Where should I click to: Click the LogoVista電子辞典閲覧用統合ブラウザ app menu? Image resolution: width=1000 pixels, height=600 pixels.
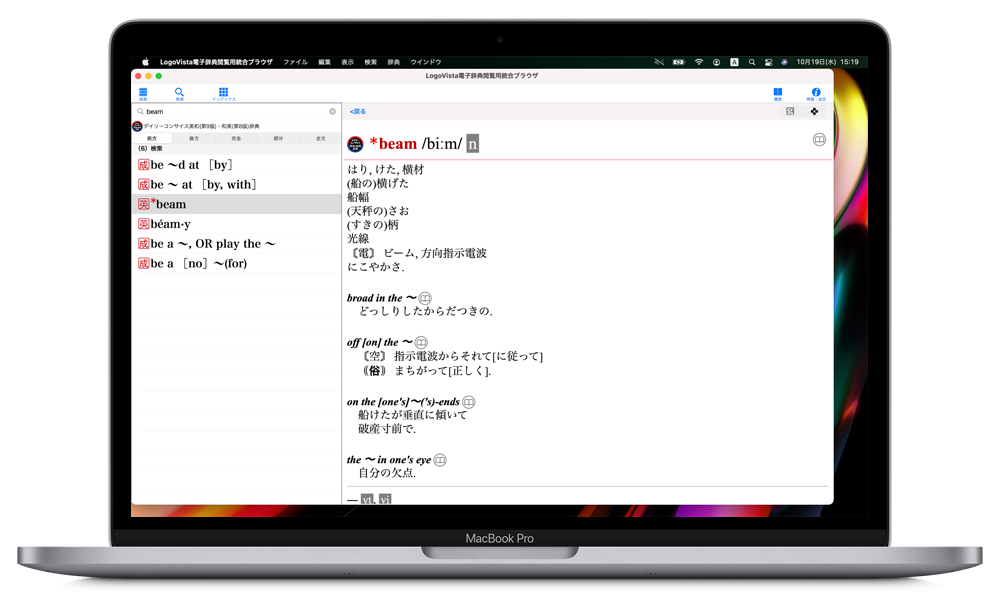[x=216, y=62]
